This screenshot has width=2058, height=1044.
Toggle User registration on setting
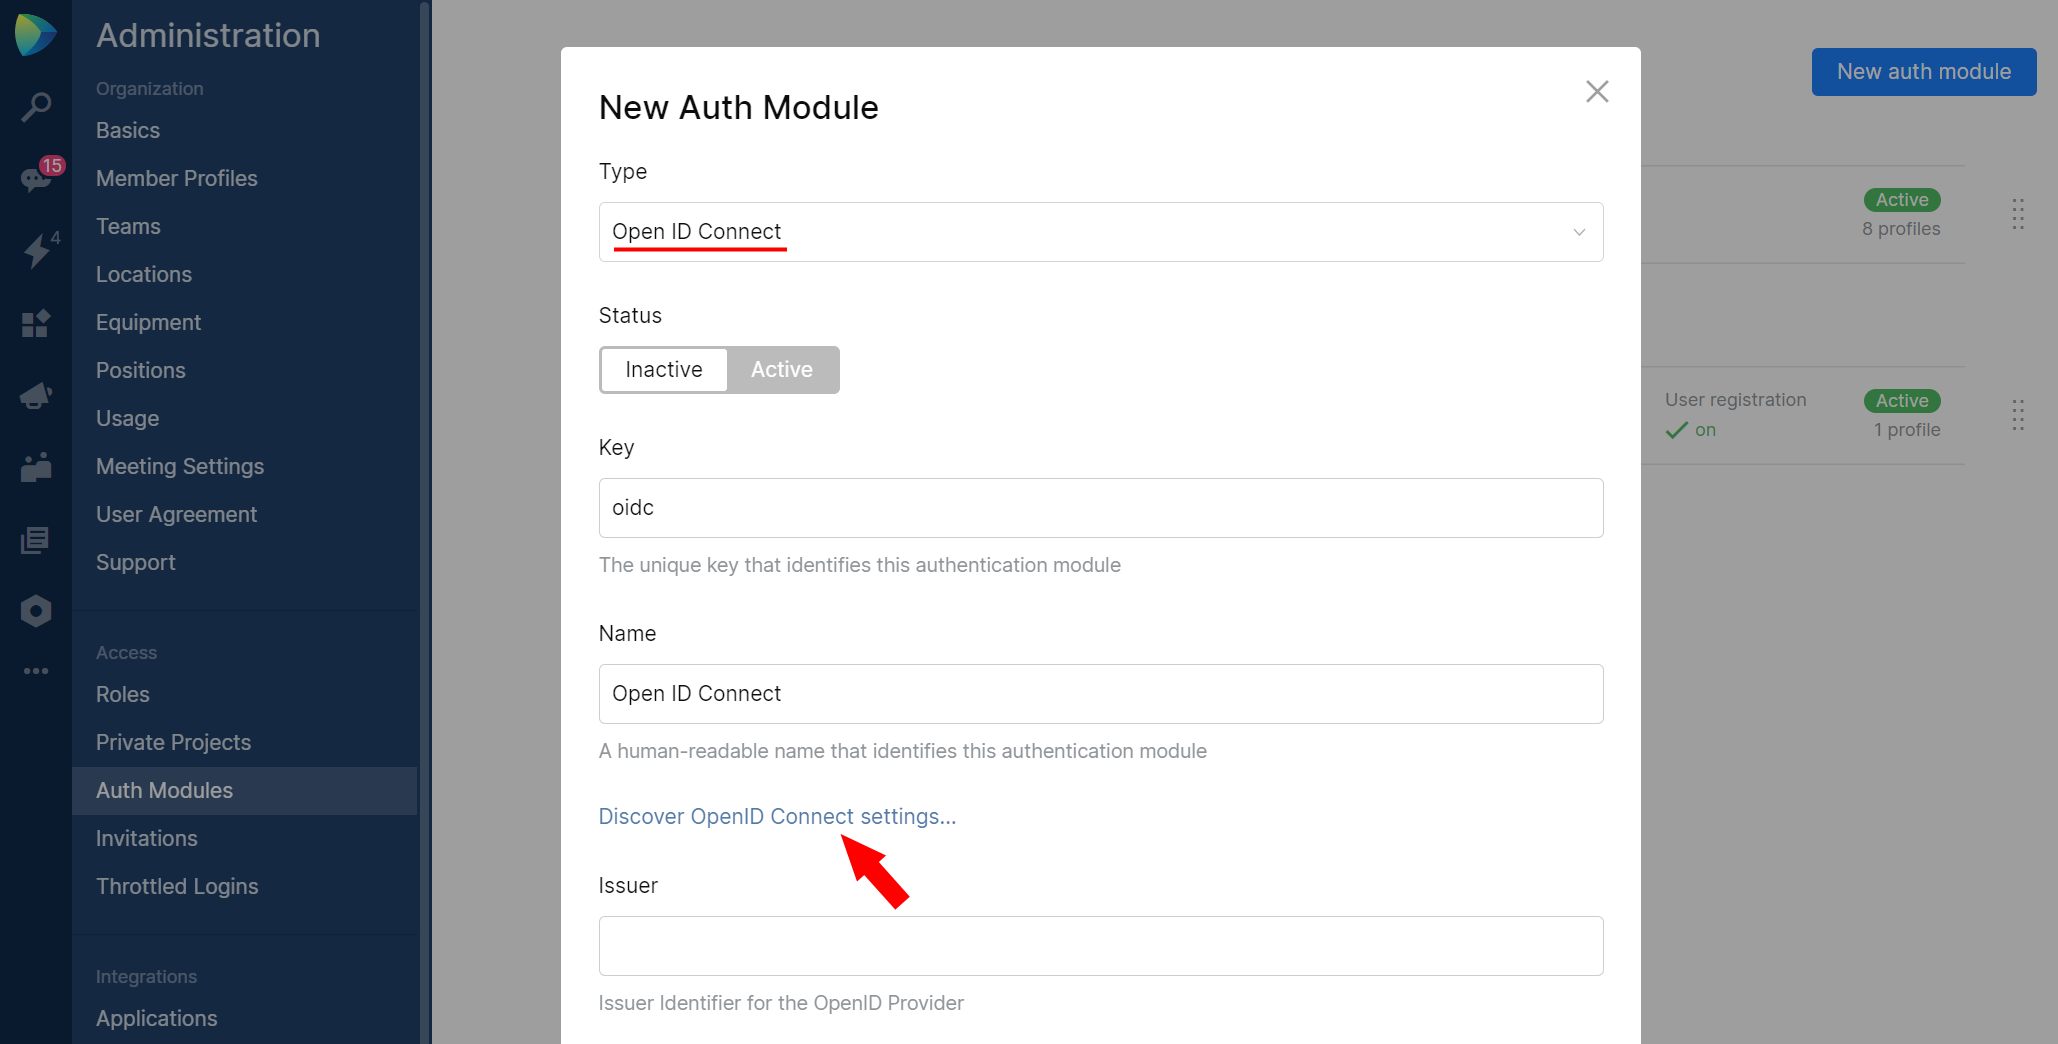pos(1692,430)
